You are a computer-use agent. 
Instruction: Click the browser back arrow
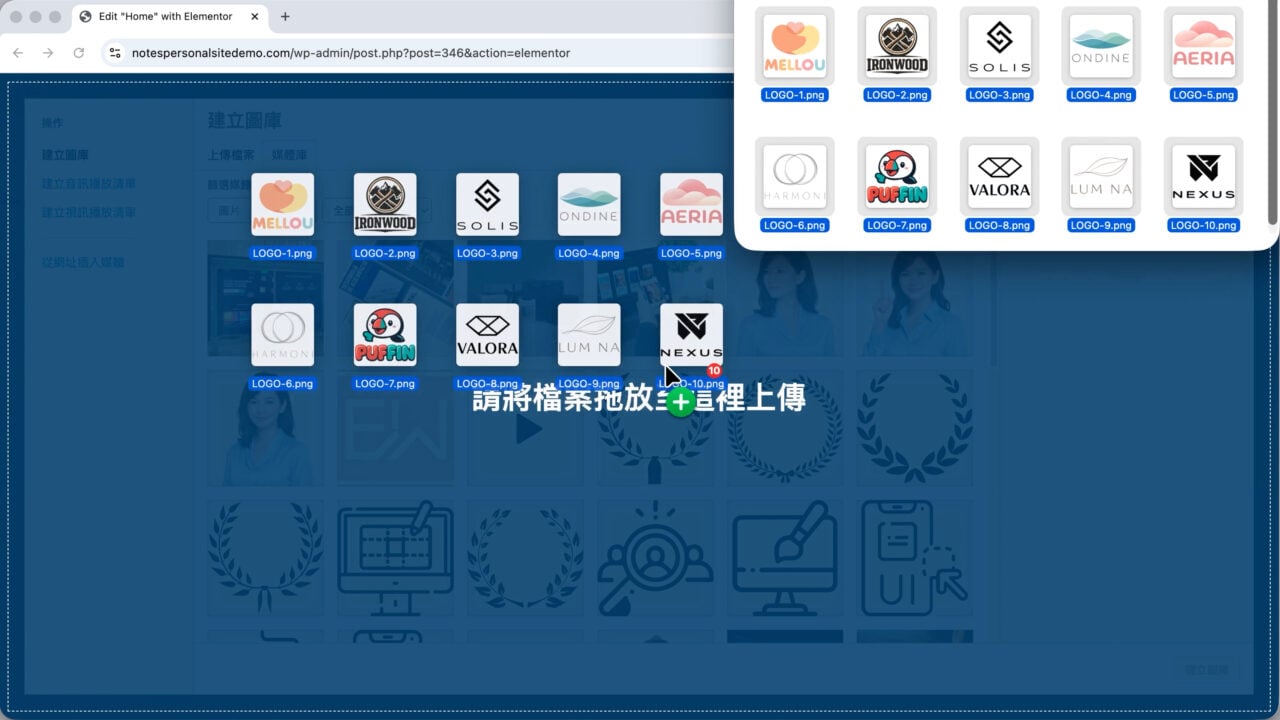pos(18,53)
